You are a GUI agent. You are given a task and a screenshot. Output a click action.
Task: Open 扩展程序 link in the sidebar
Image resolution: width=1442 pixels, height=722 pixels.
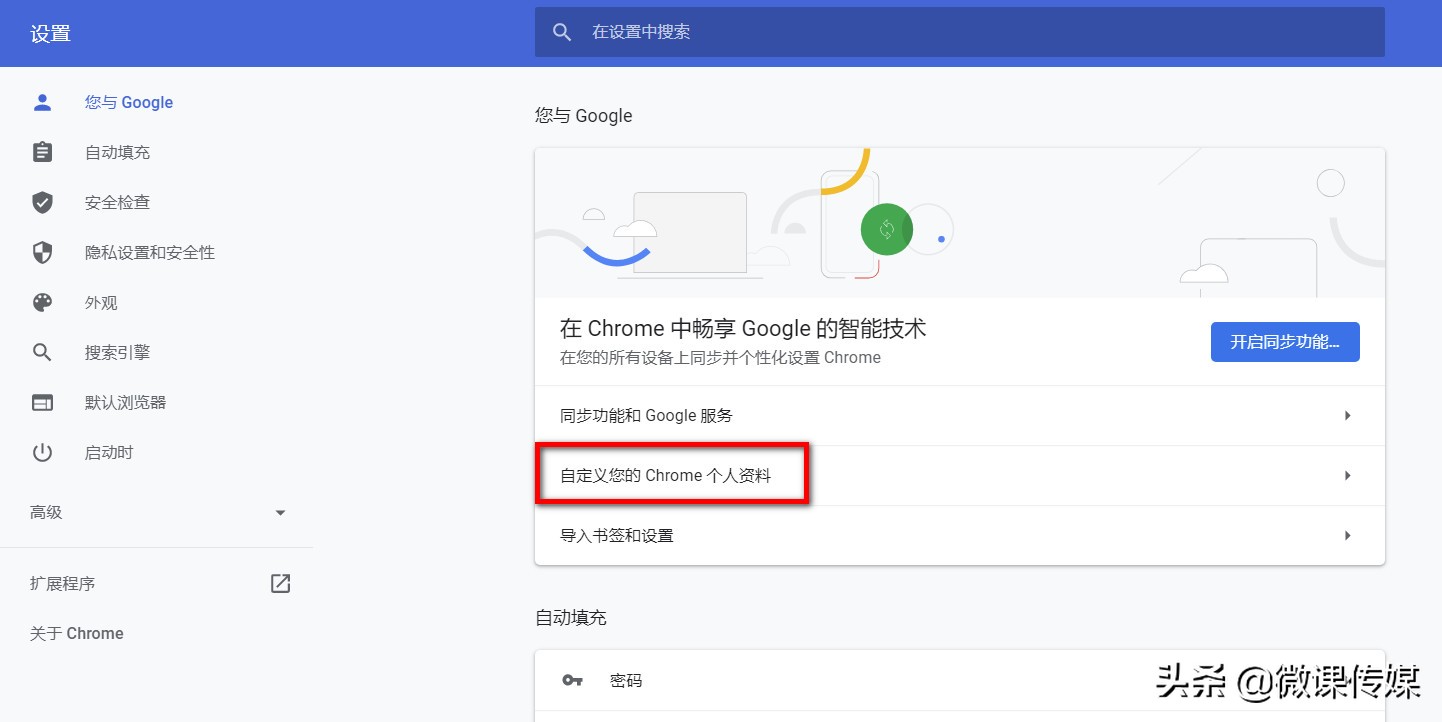pos(62,583)
